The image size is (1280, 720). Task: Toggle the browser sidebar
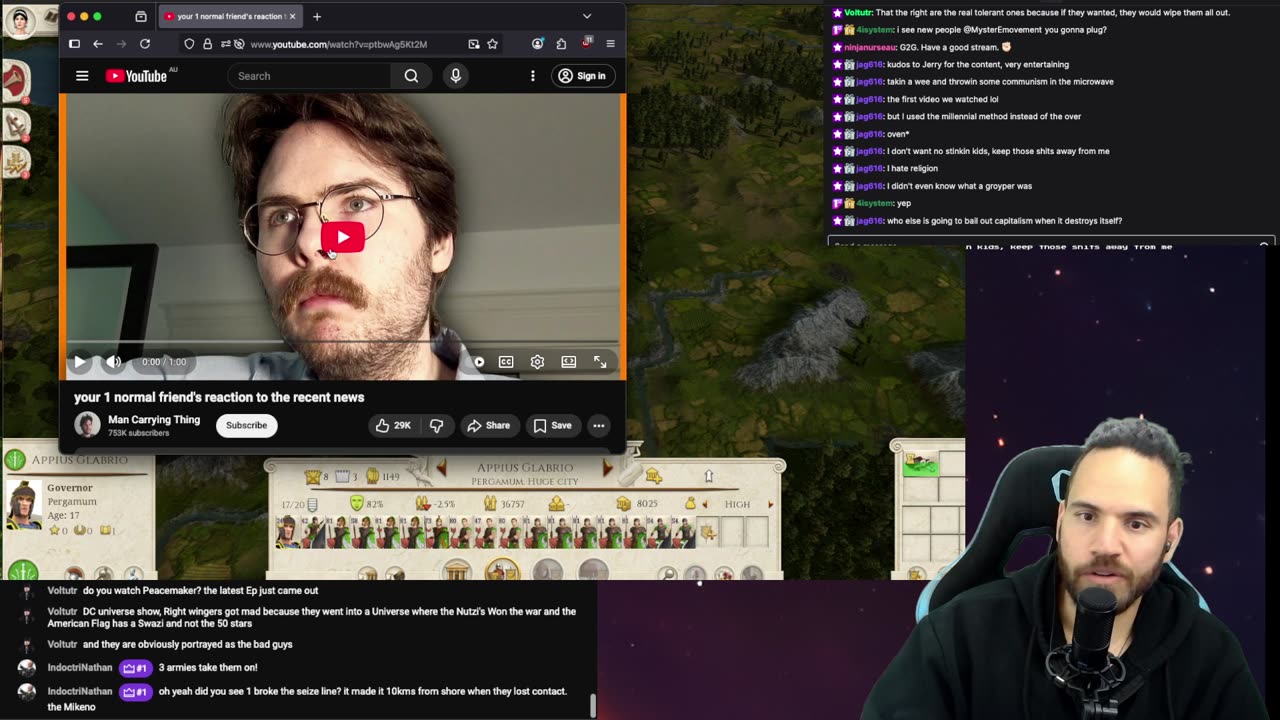tap(74, 44)
